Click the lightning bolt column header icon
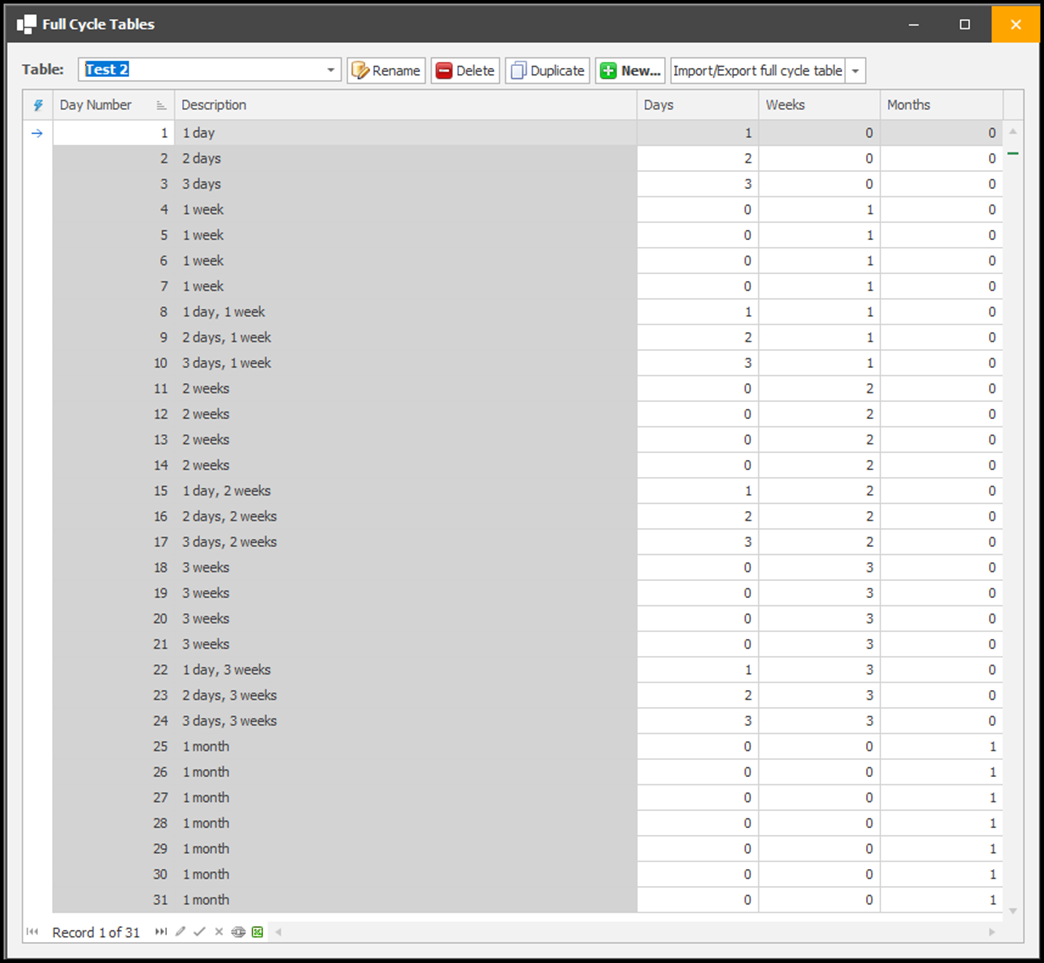Viewport: 1044px width, 963px height. 38,105
